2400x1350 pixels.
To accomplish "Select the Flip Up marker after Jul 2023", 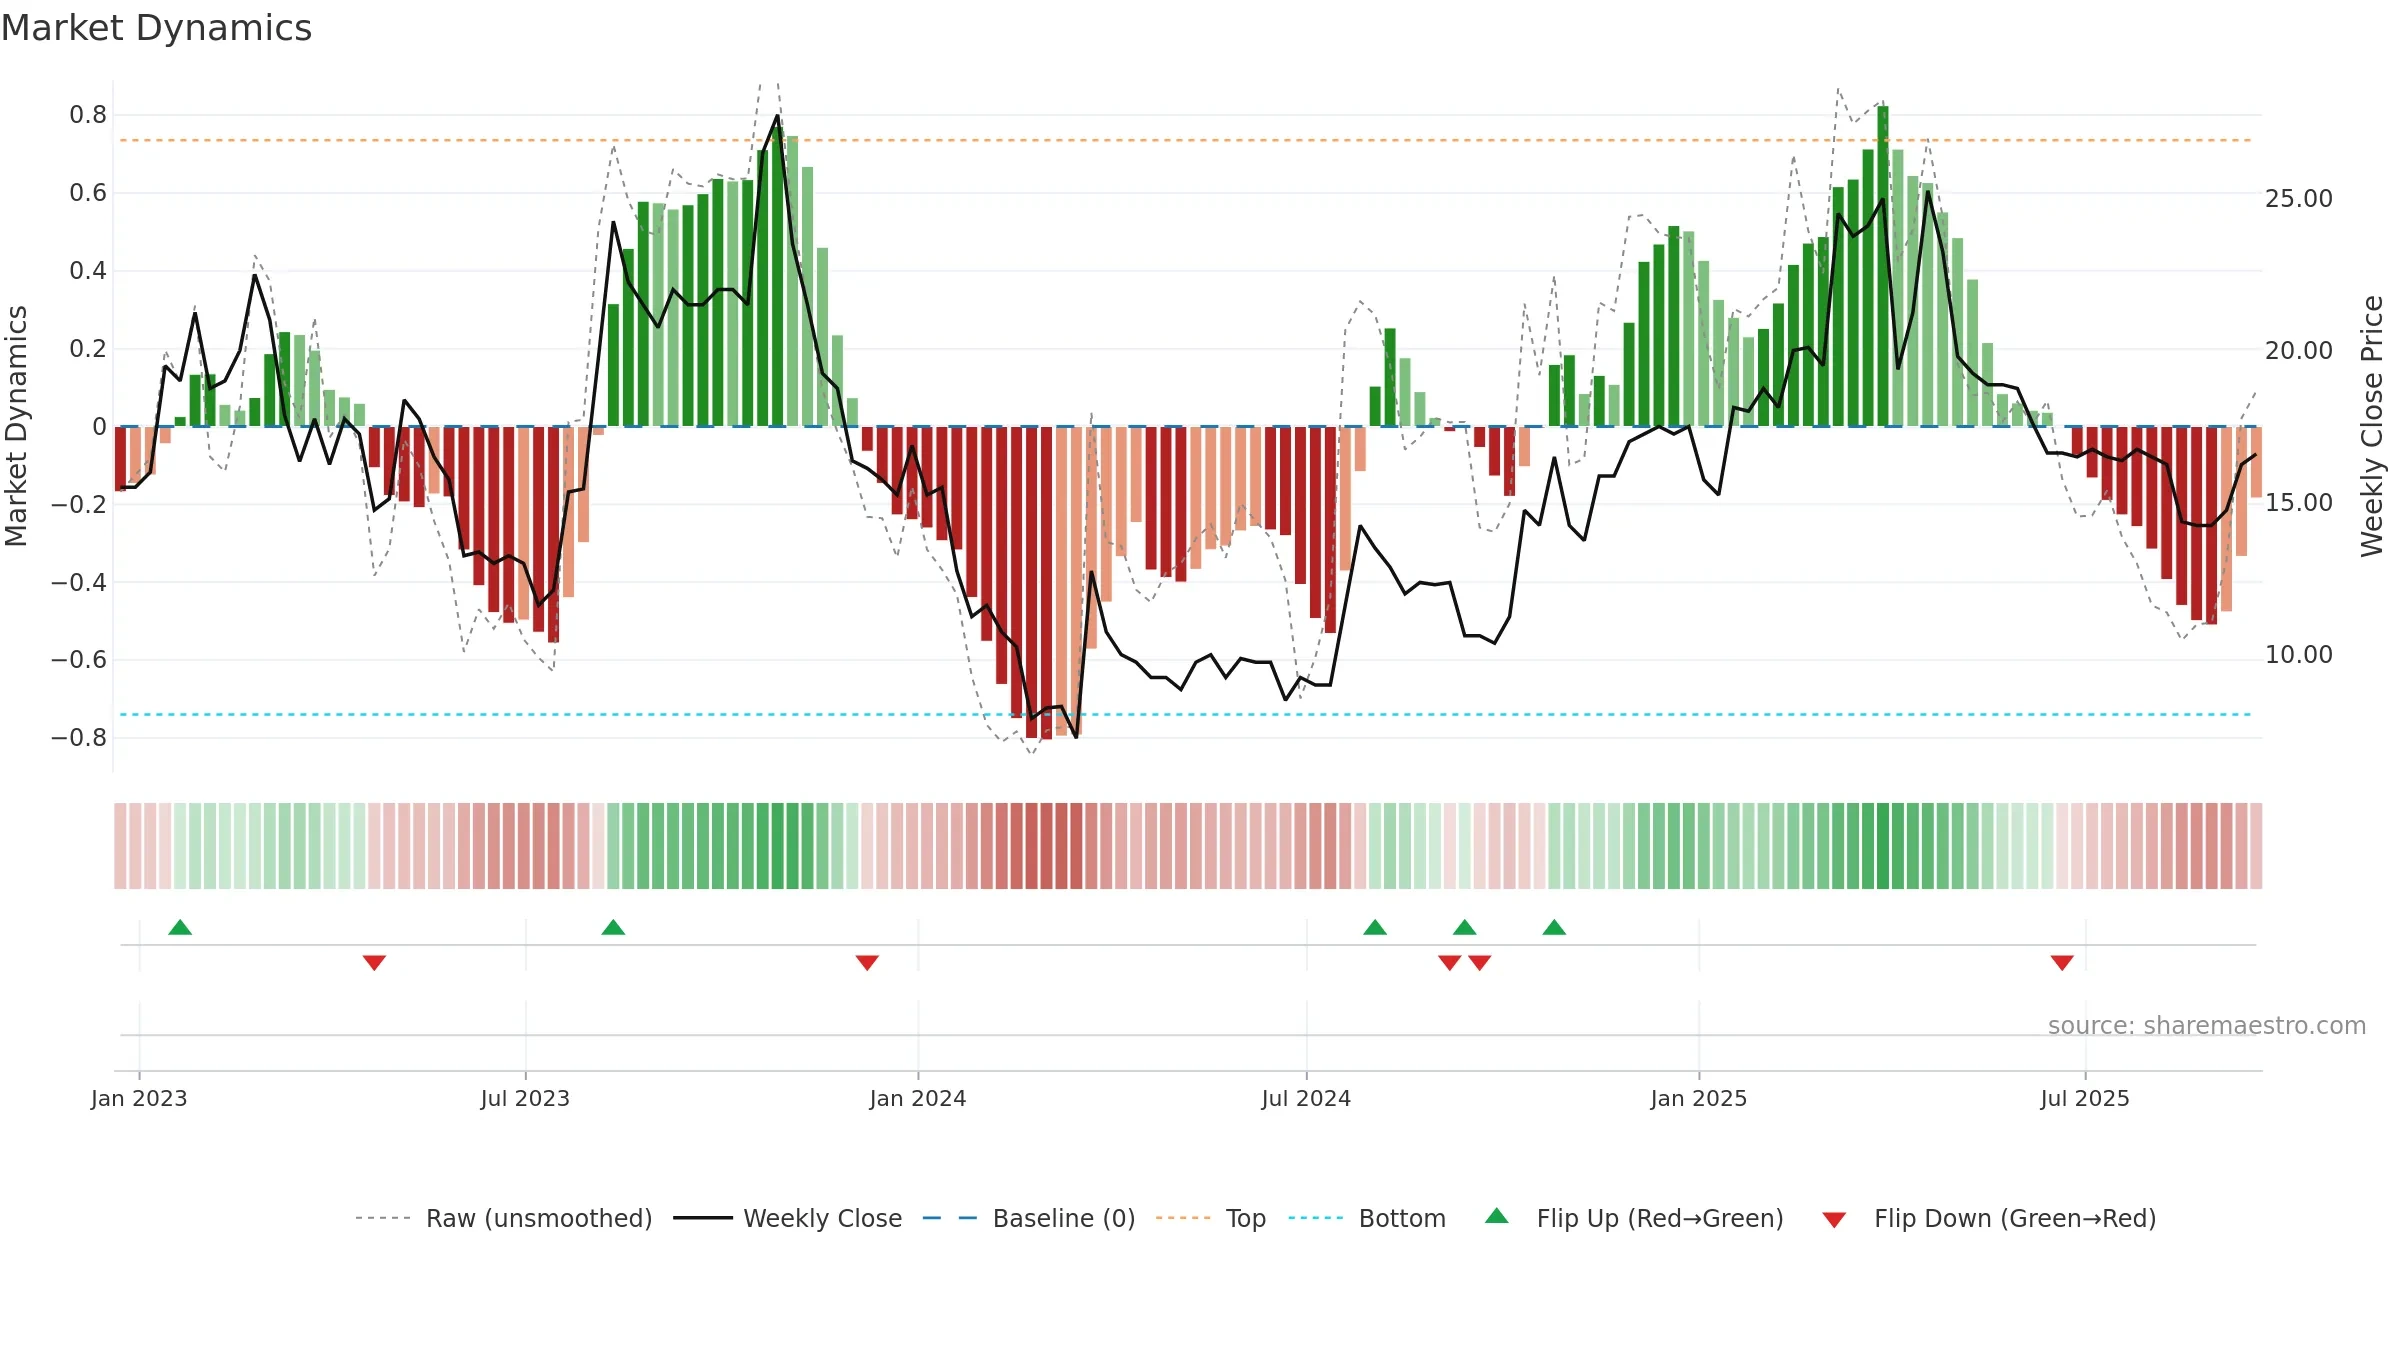I will (x=613, y=927).
